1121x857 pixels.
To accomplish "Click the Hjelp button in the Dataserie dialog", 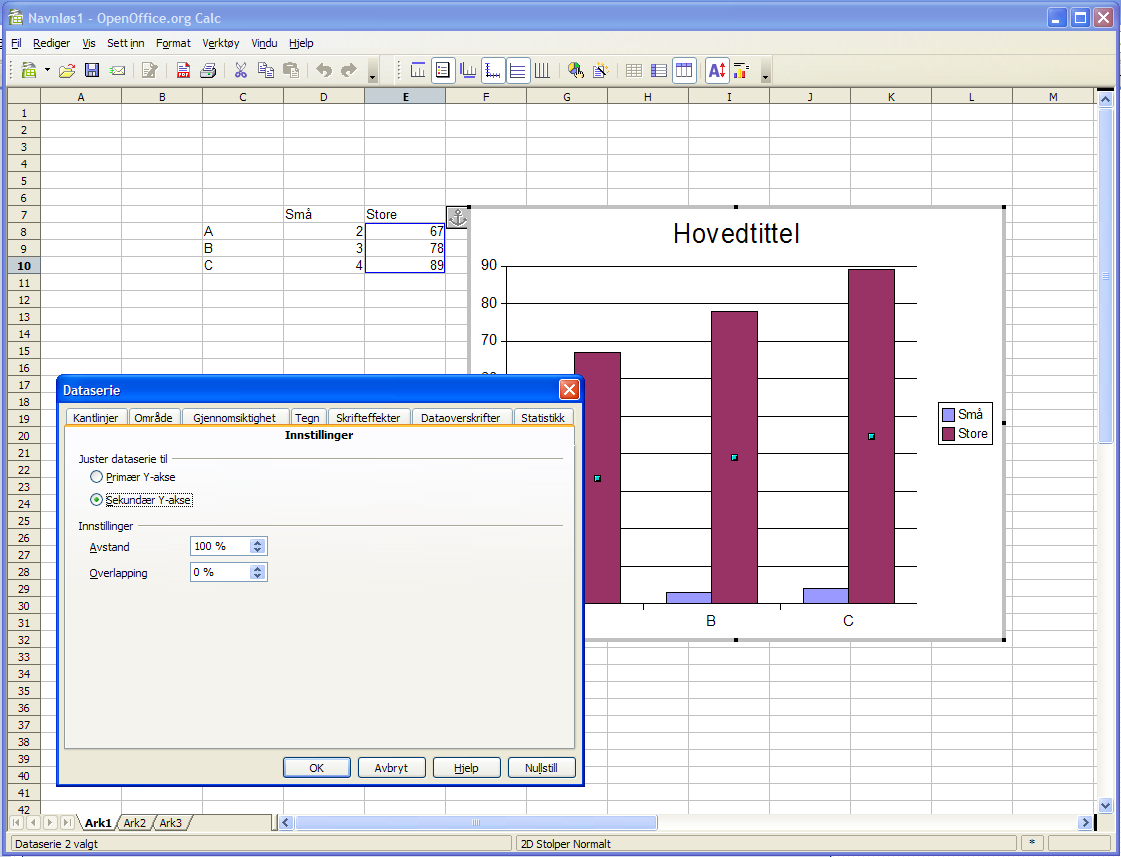I will pyautogui.click(x=466, y=768).
